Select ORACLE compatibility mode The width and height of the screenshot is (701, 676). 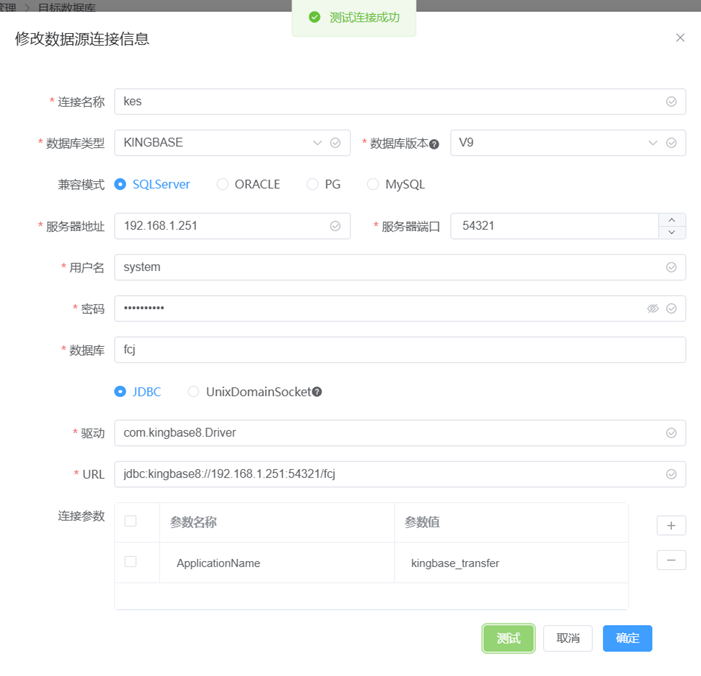pos(248,184)
